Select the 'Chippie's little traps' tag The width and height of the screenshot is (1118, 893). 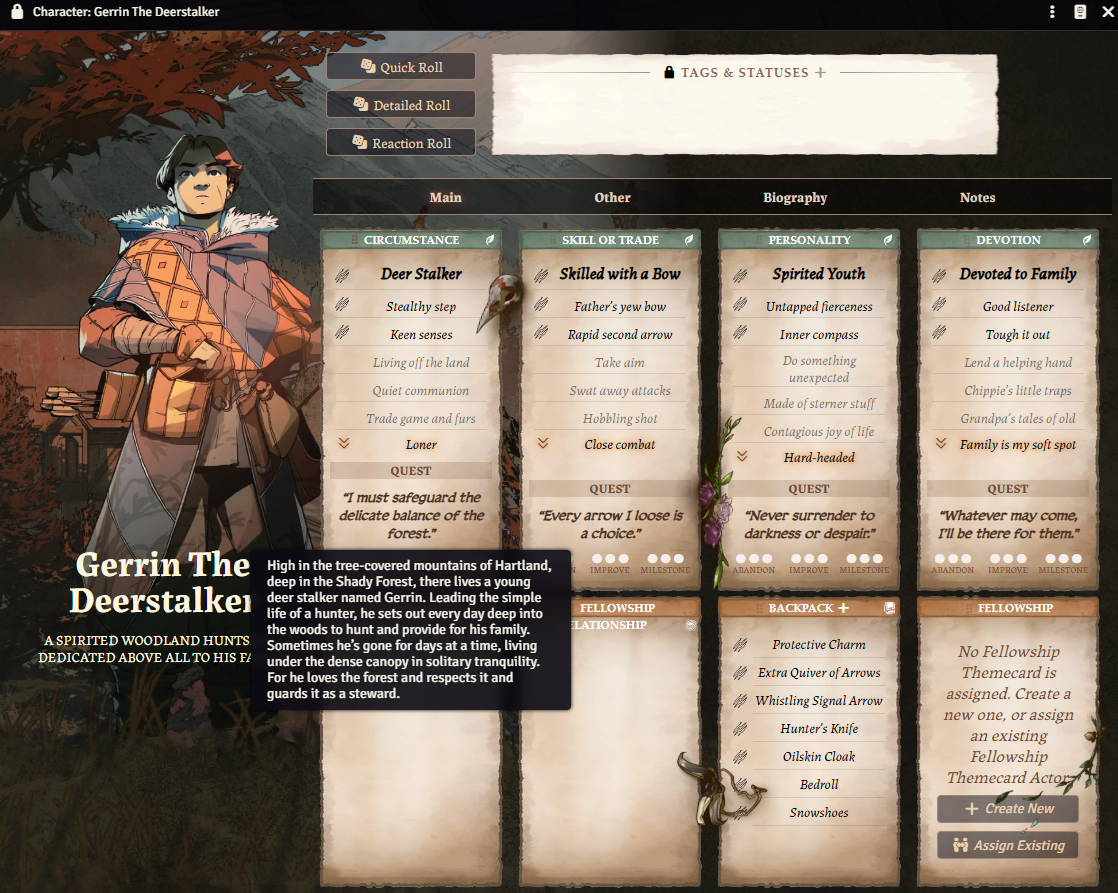1018,390
